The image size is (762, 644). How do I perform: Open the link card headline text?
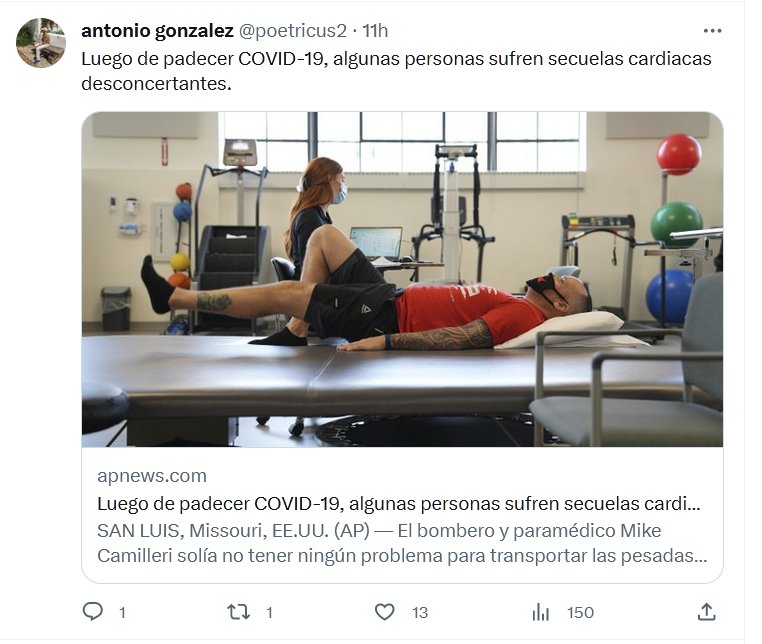398,504
